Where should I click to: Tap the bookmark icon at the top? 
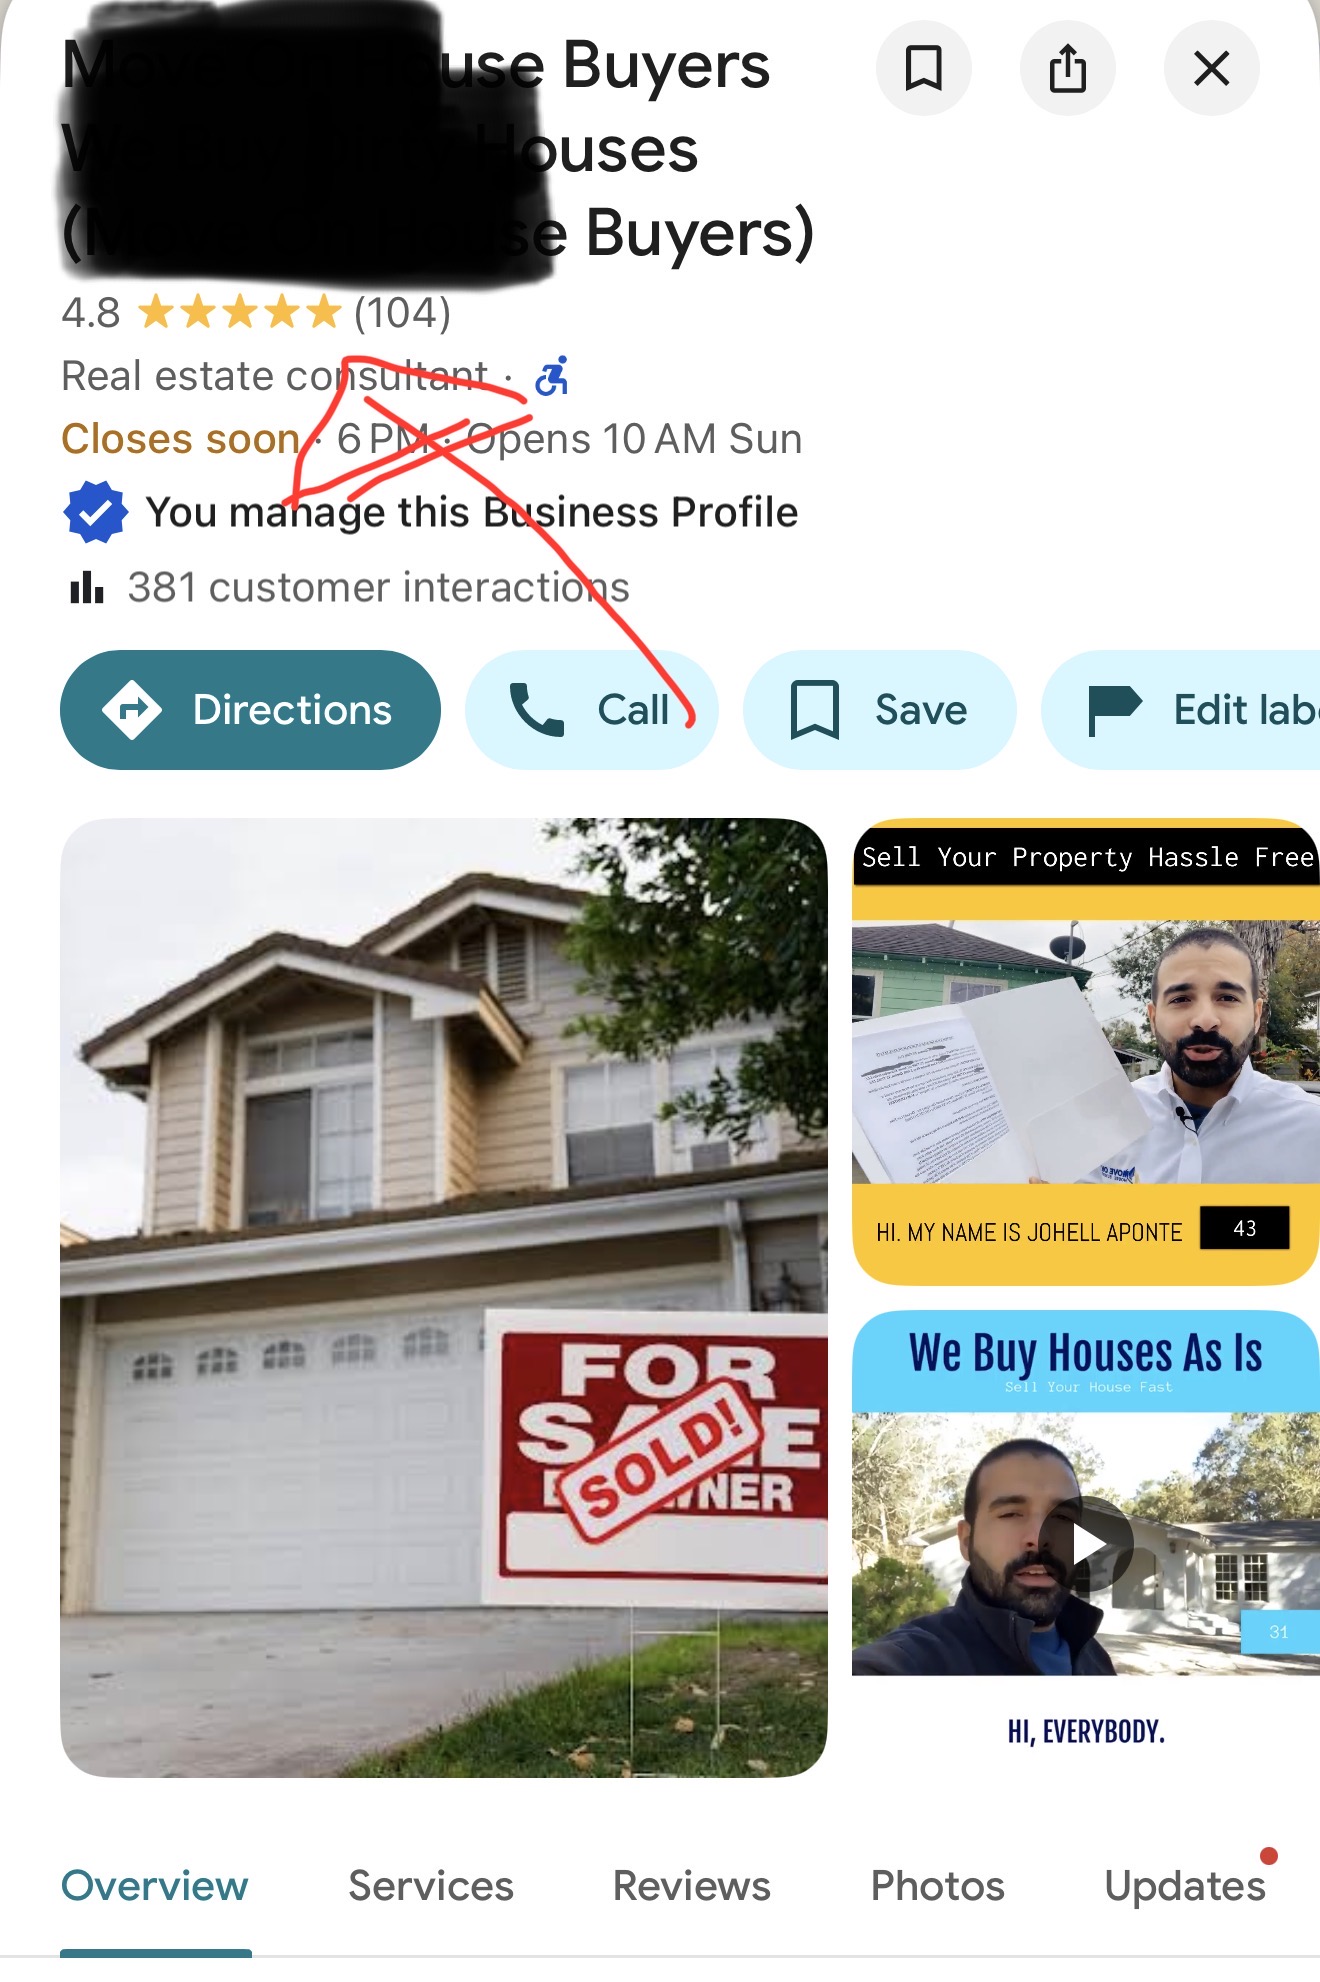[x=923, y=69]
